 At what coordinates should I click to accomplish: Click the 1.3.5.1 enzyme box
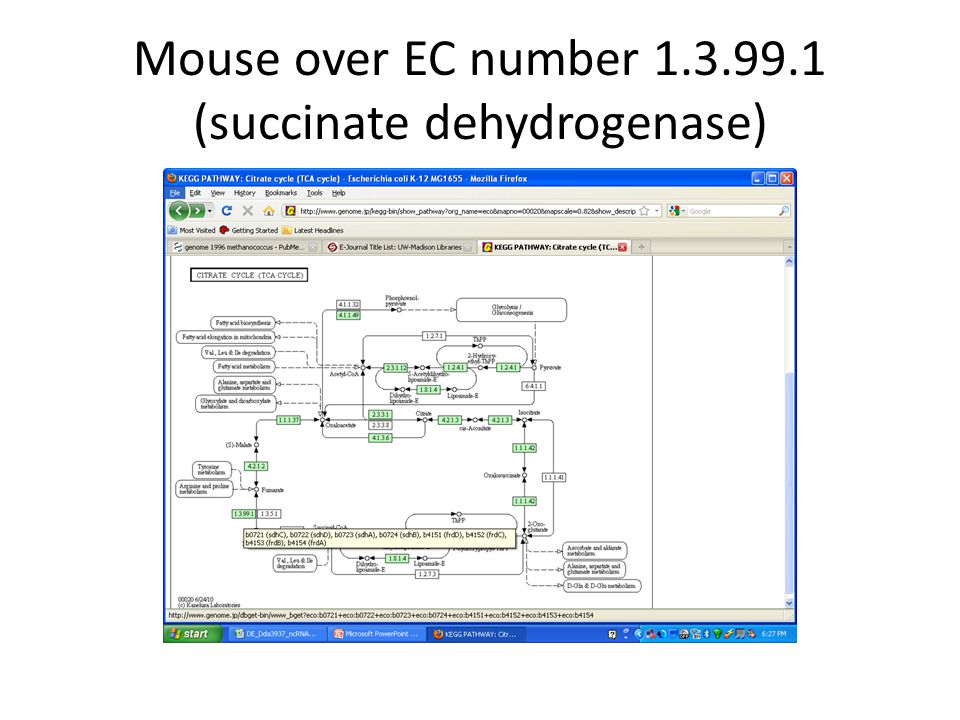[x=269, y=514]
